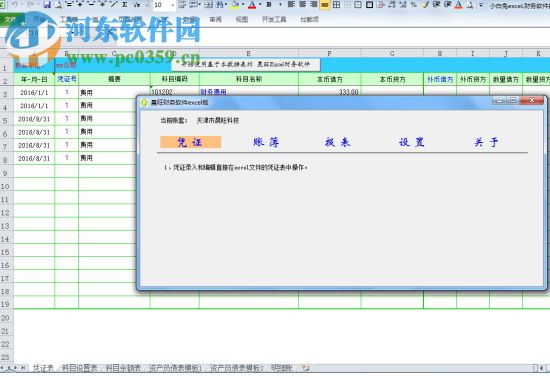Click the center align icon
The height and width of the screenshot is (377, 550).
302,5
